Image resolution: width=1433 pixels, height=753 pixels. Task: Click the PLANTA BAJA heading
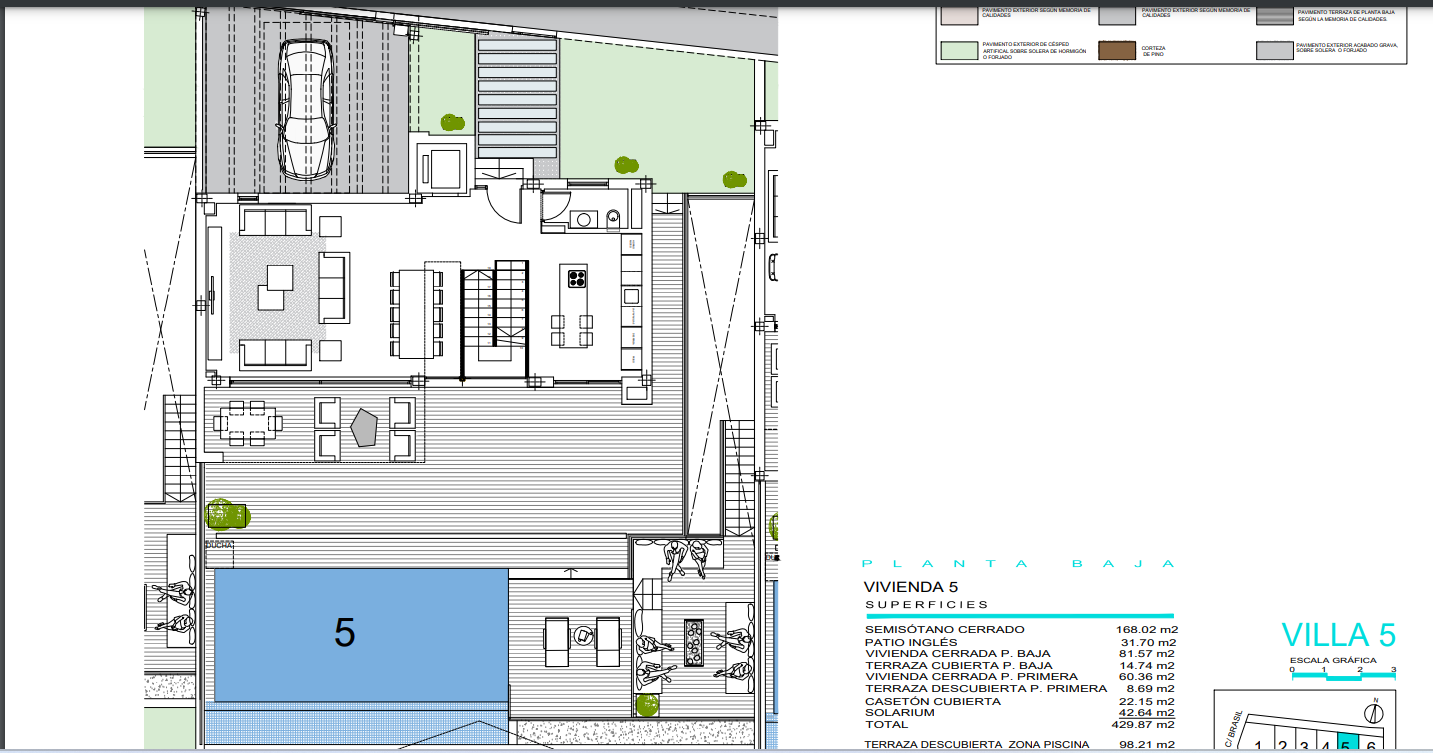coord(1018,565)
